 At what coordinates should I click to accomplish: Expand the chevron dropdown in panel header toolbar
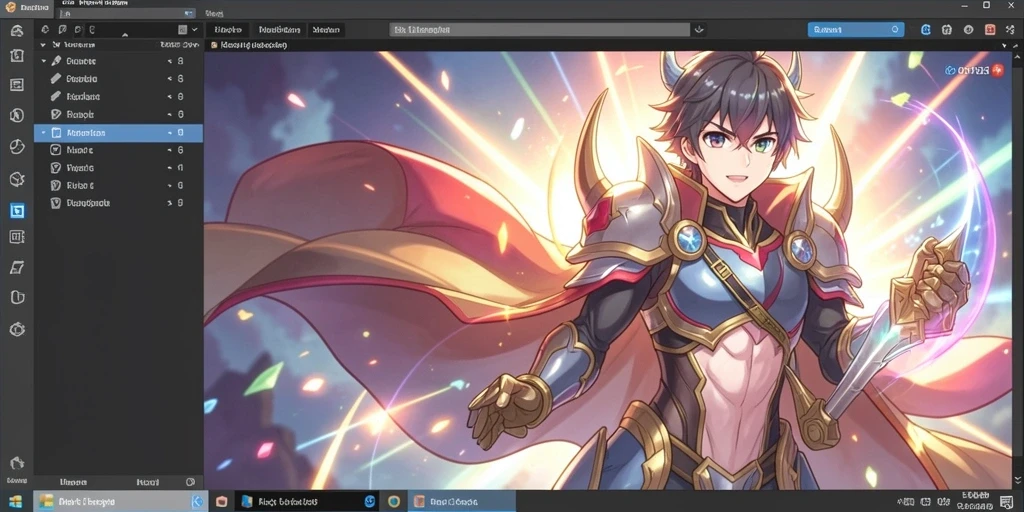tap(195, 29)
